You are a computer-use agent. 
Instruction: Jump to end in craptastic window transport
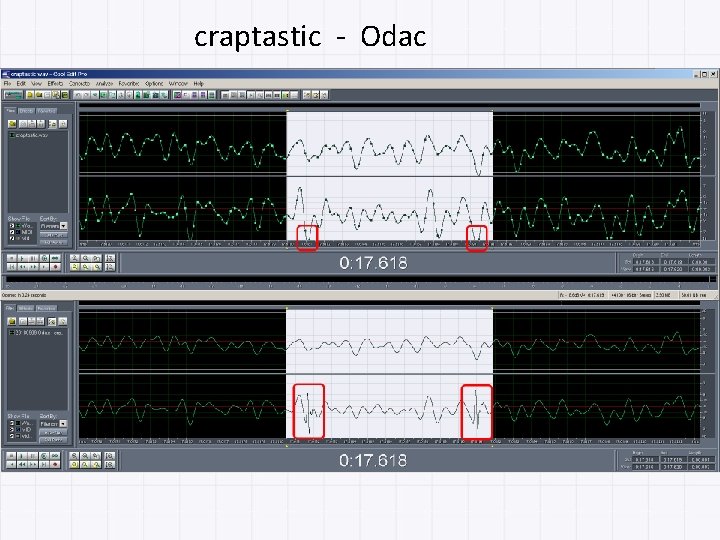(44, 267)
